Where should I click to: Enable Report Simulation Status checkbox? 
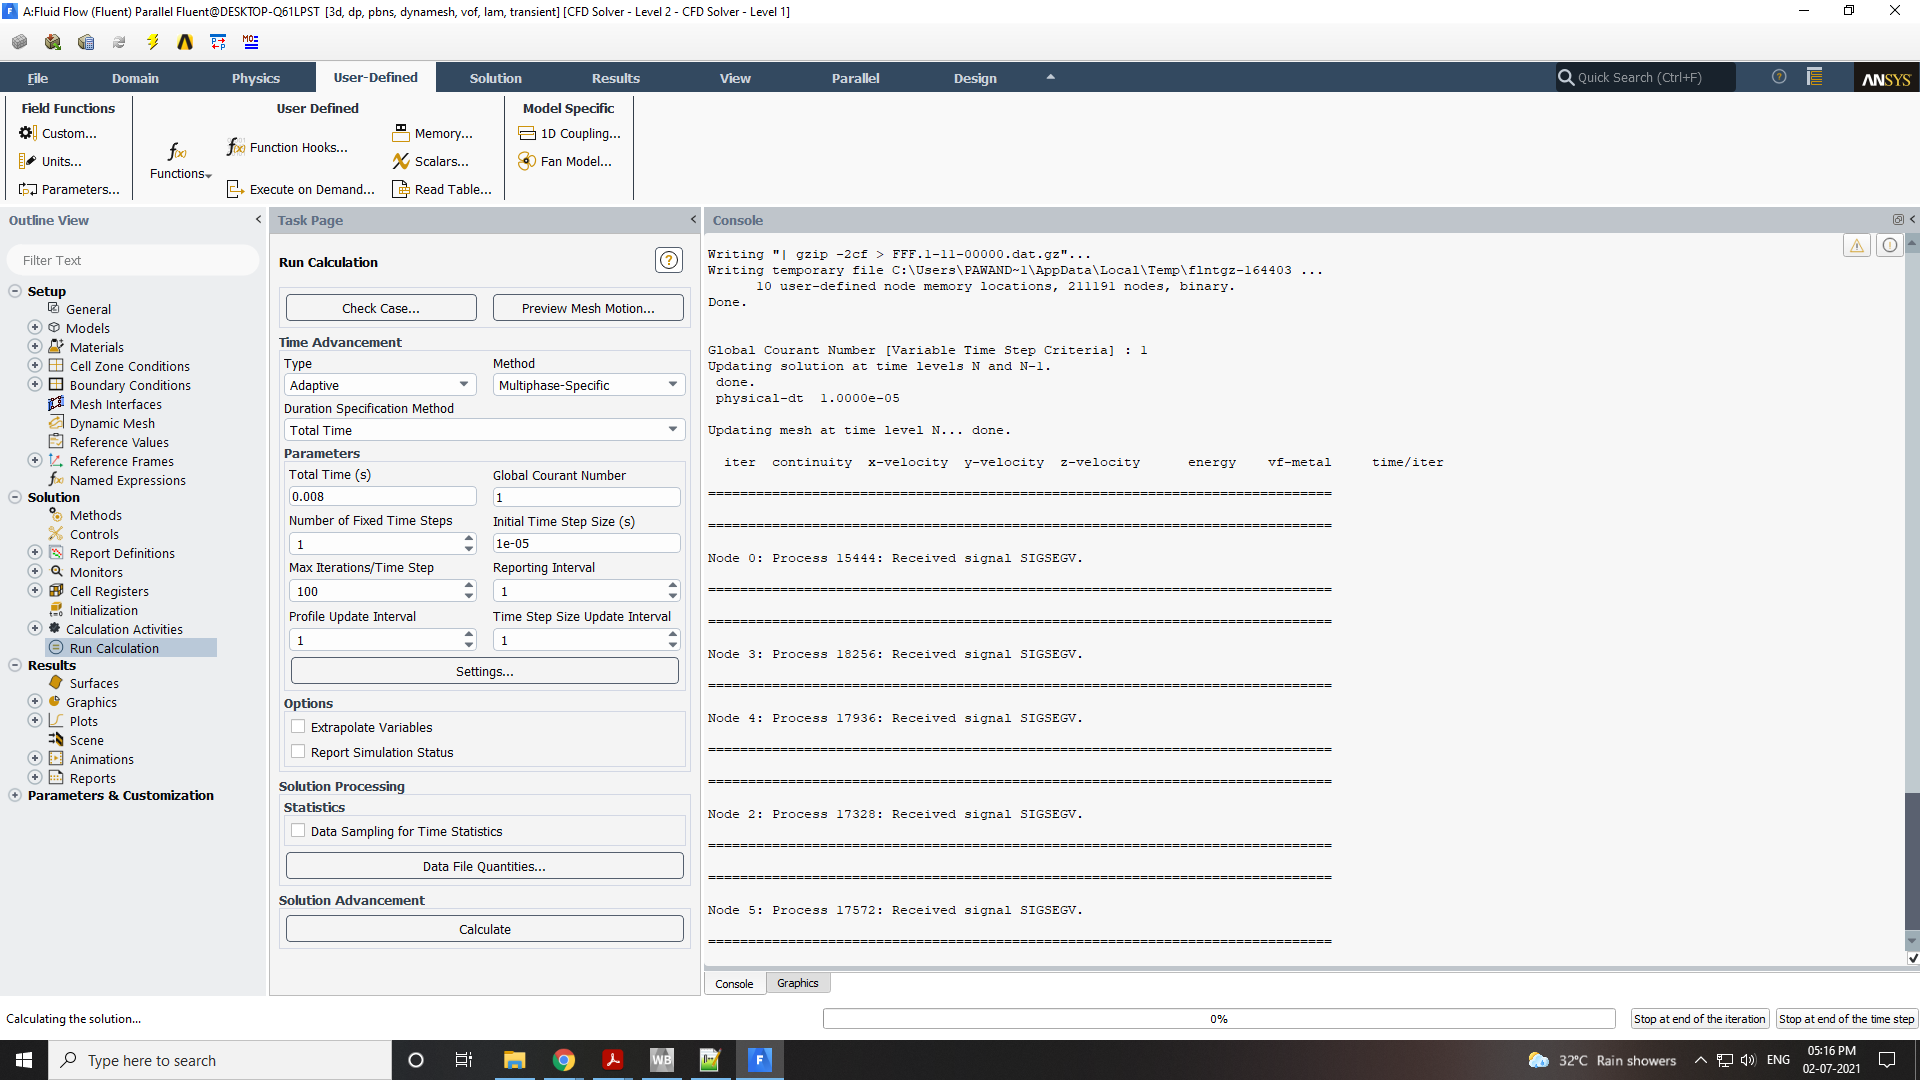(x=298, y=752)
